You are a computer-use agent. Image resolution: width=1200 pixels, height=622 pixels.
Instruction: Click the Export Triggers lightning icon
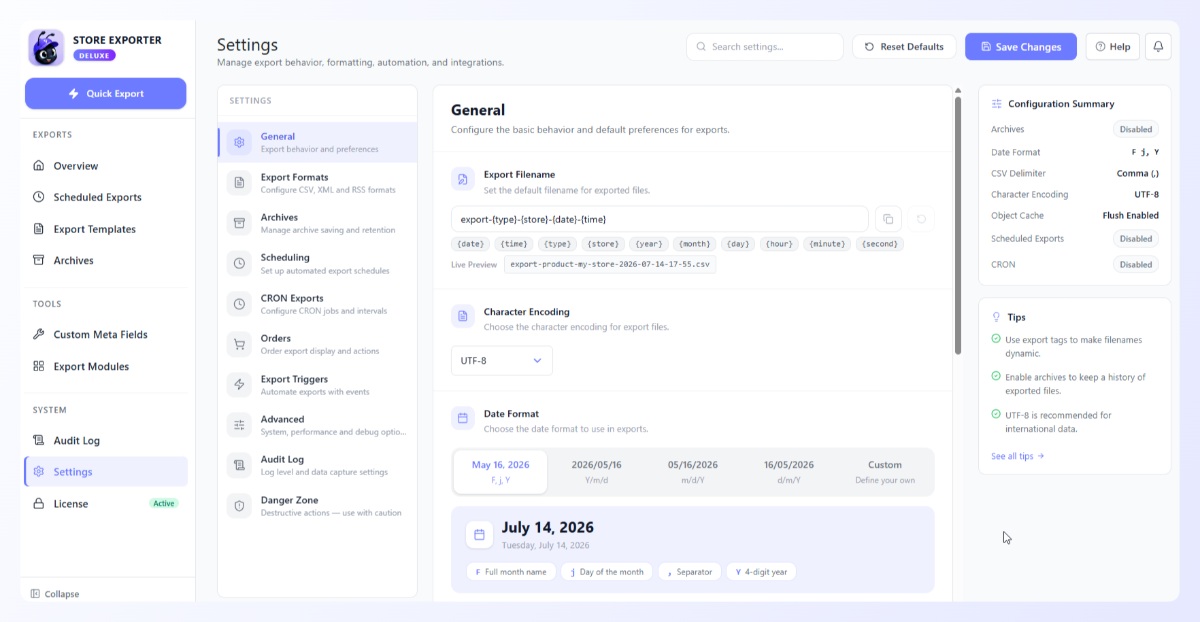pos(239,385)
